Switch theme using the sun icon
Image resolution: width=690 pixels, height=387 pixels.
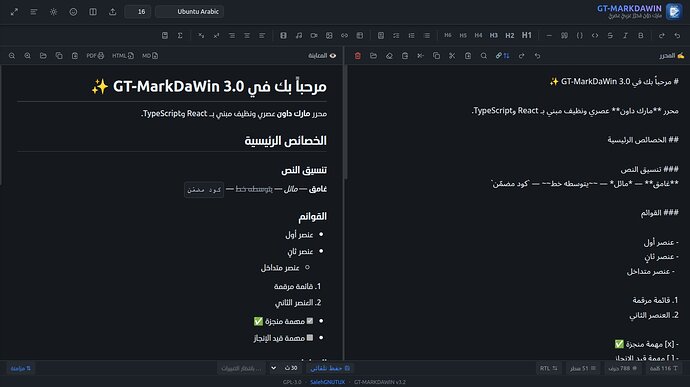(x=54, y=12)
